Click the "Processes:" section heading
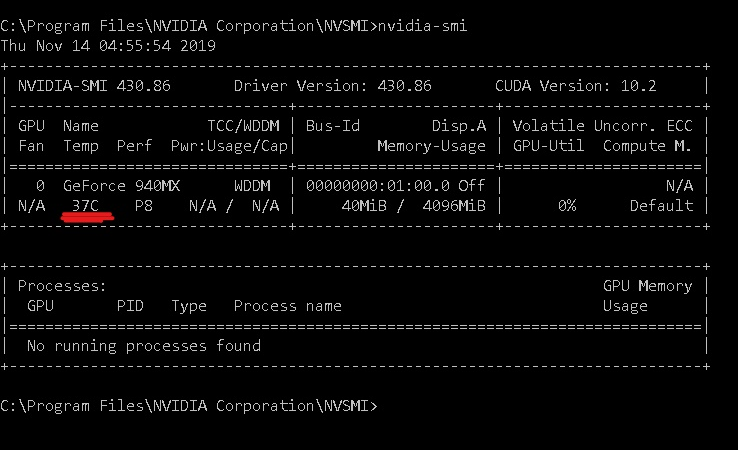This screenshot has width=738, height=450. pyautogui.click(x=62, y=286)
